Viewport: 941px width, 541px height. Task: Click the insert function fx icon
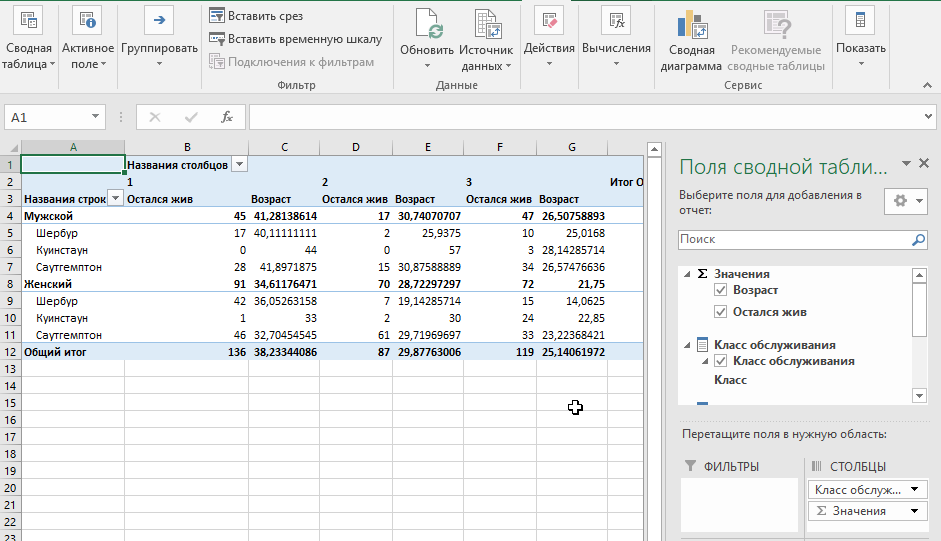tap(227, 117)
